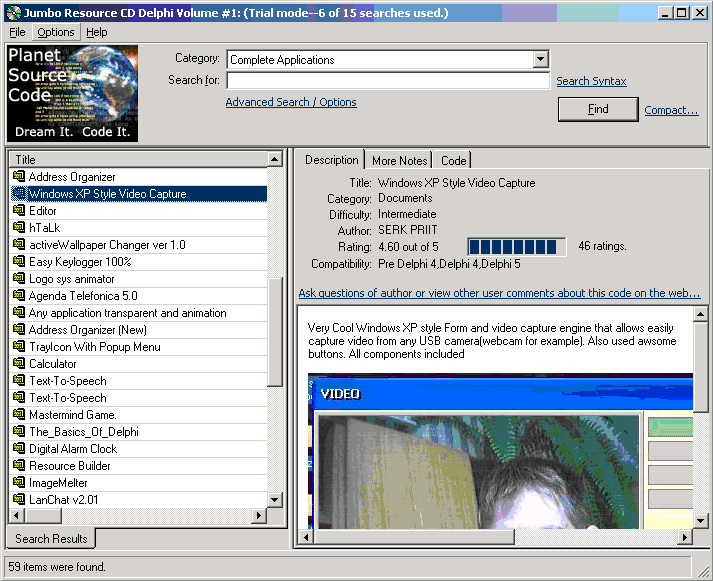Switch to the Code tab
The image size is (713, 581).
(x=453, y=160)
